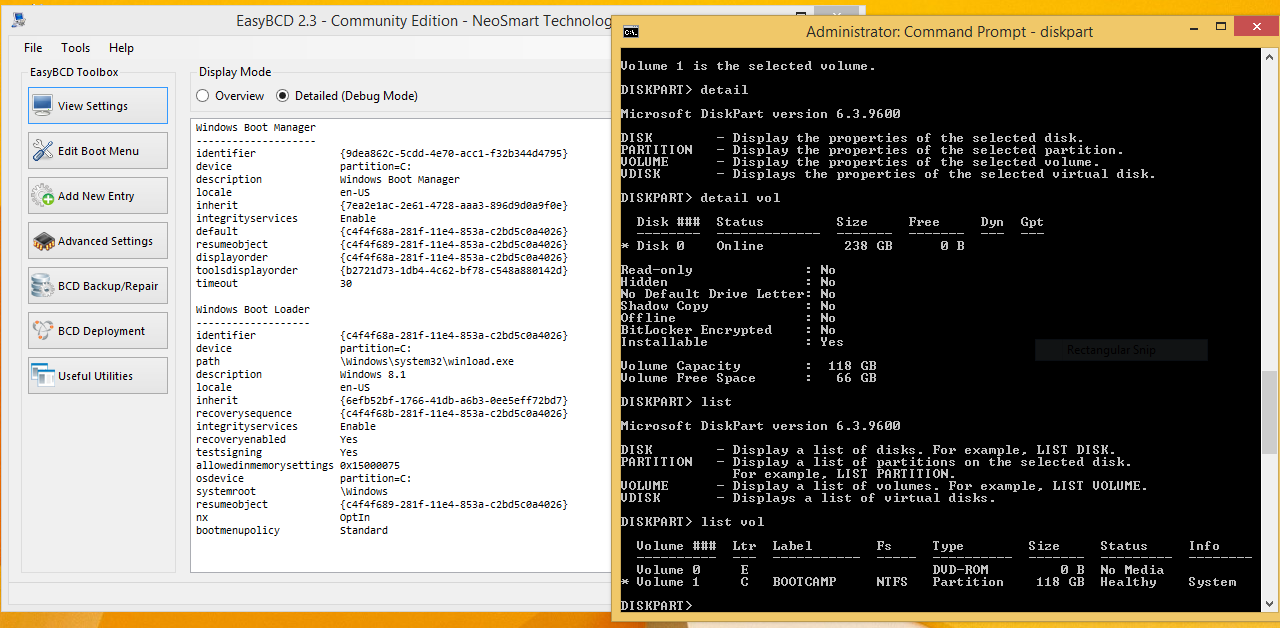Viewport: 1280px width, 628px height.
Task: Click the 'Disk 0' row in diskpart
Action: point(792,246)
